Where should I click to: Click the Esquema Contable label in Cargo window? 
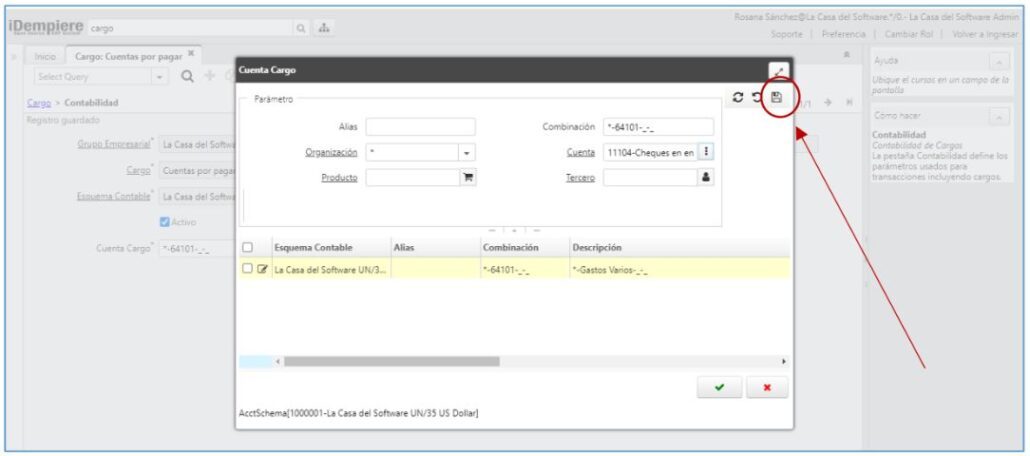114,196
